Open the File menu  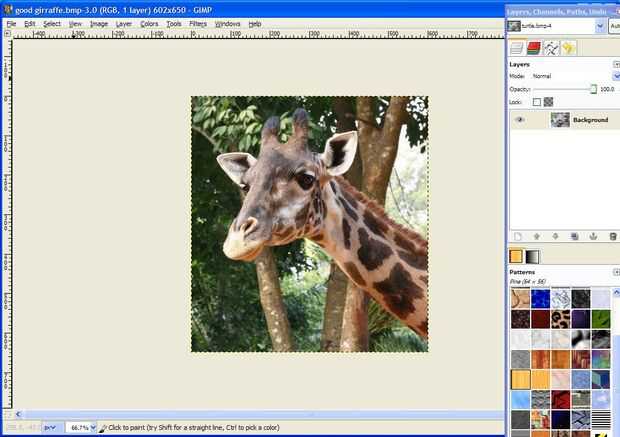point(11,24)
